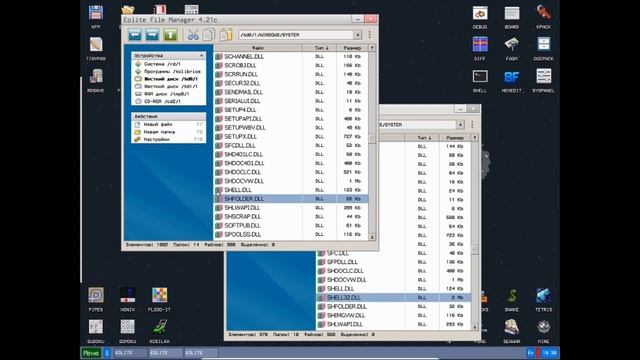Launch TETRIS game icon

[544, 300]
